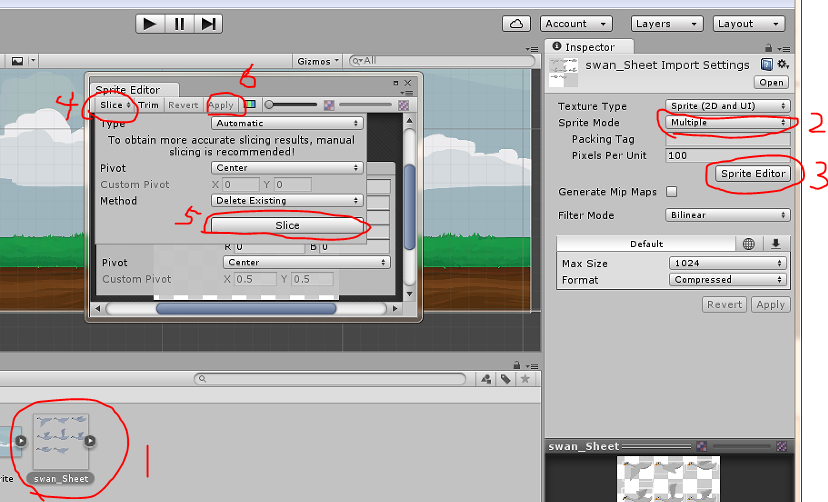Select the Inspector tab
Image resolution: width=828 pixels, height=502 pixels.
tap(589, 47)
